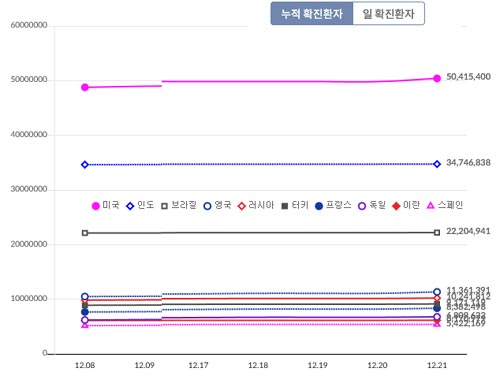Select the 브라질 square marker at 12.08
This screenshot has height=372, width=500.
[85, 233]
